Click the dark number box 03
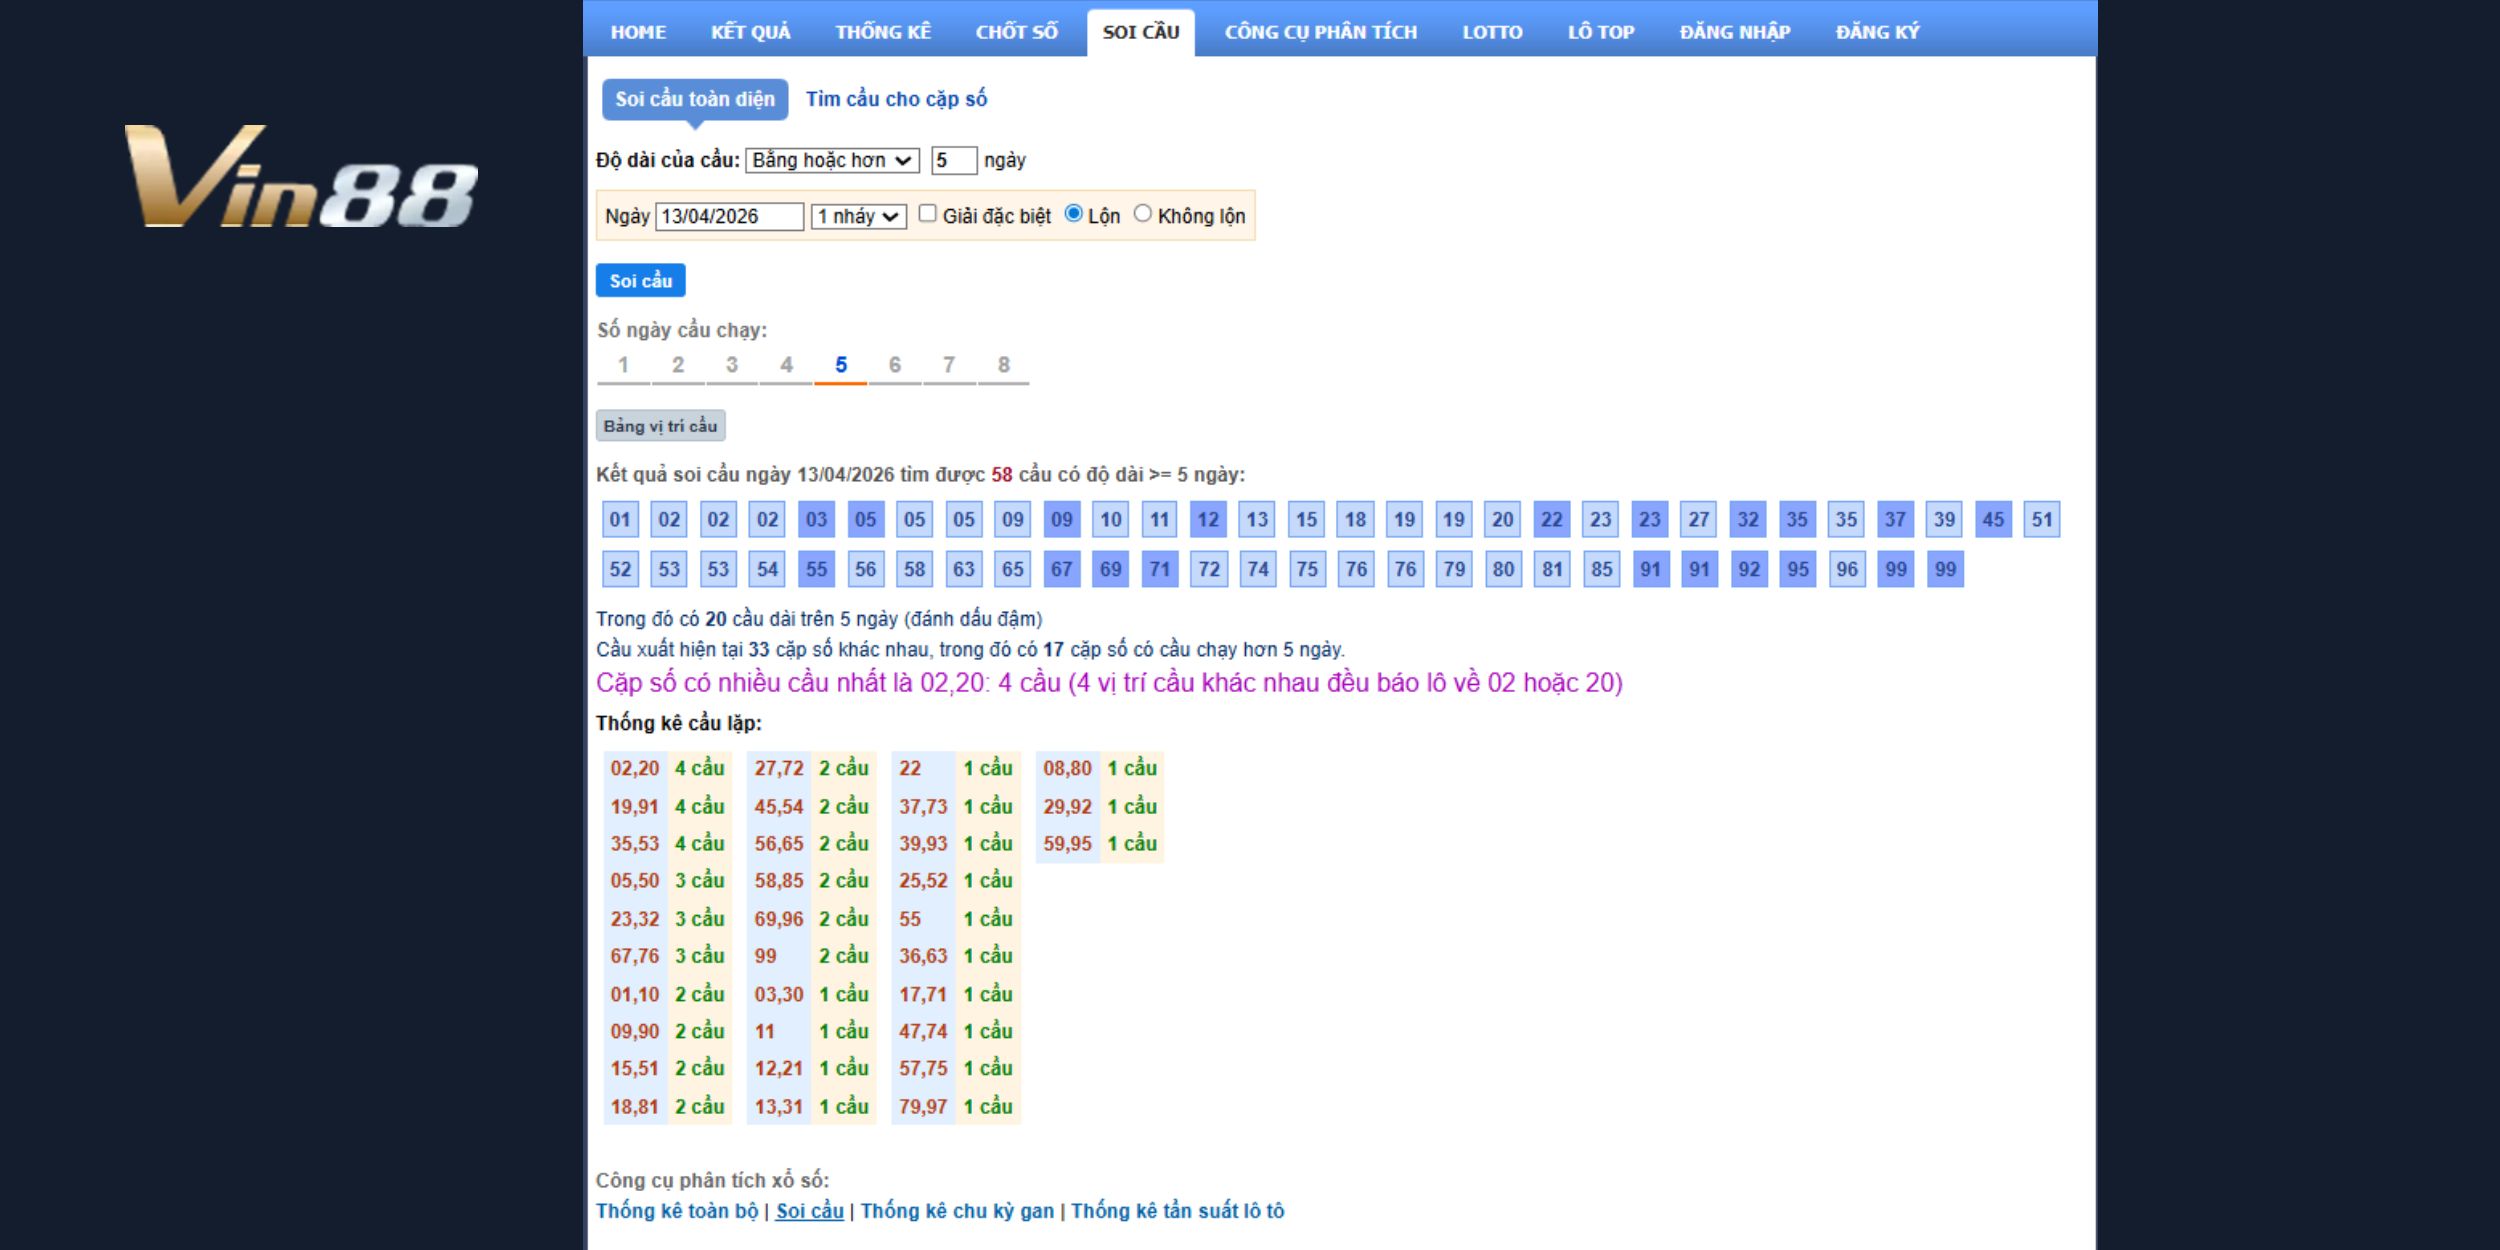 pyautogui.click(x=816, y=519)
